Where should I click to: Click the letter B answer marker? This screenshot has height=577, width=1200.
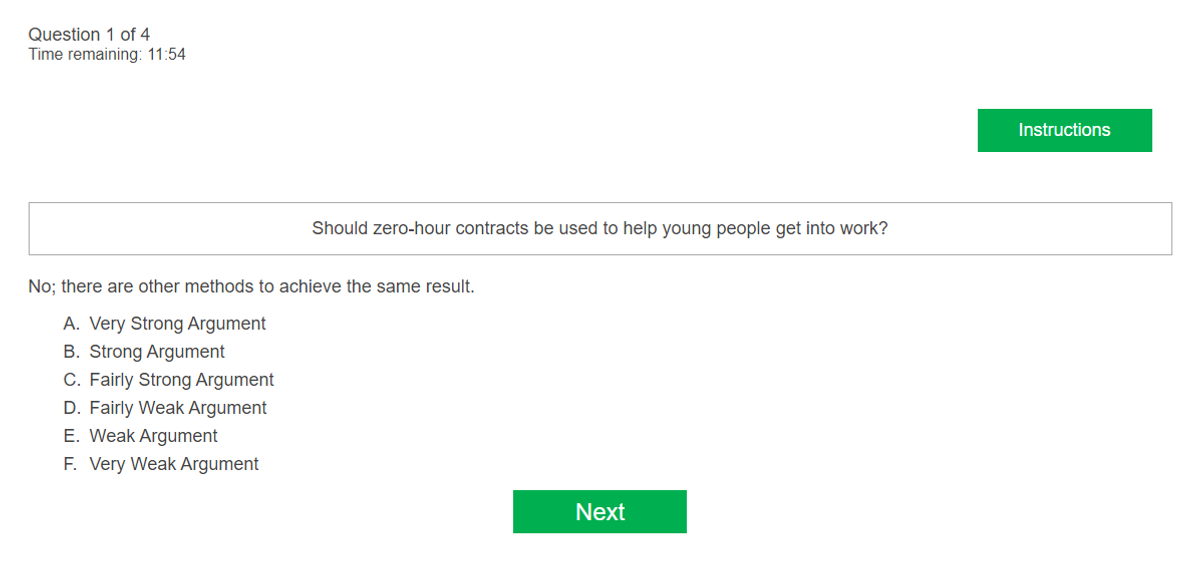tap(70, 352)
